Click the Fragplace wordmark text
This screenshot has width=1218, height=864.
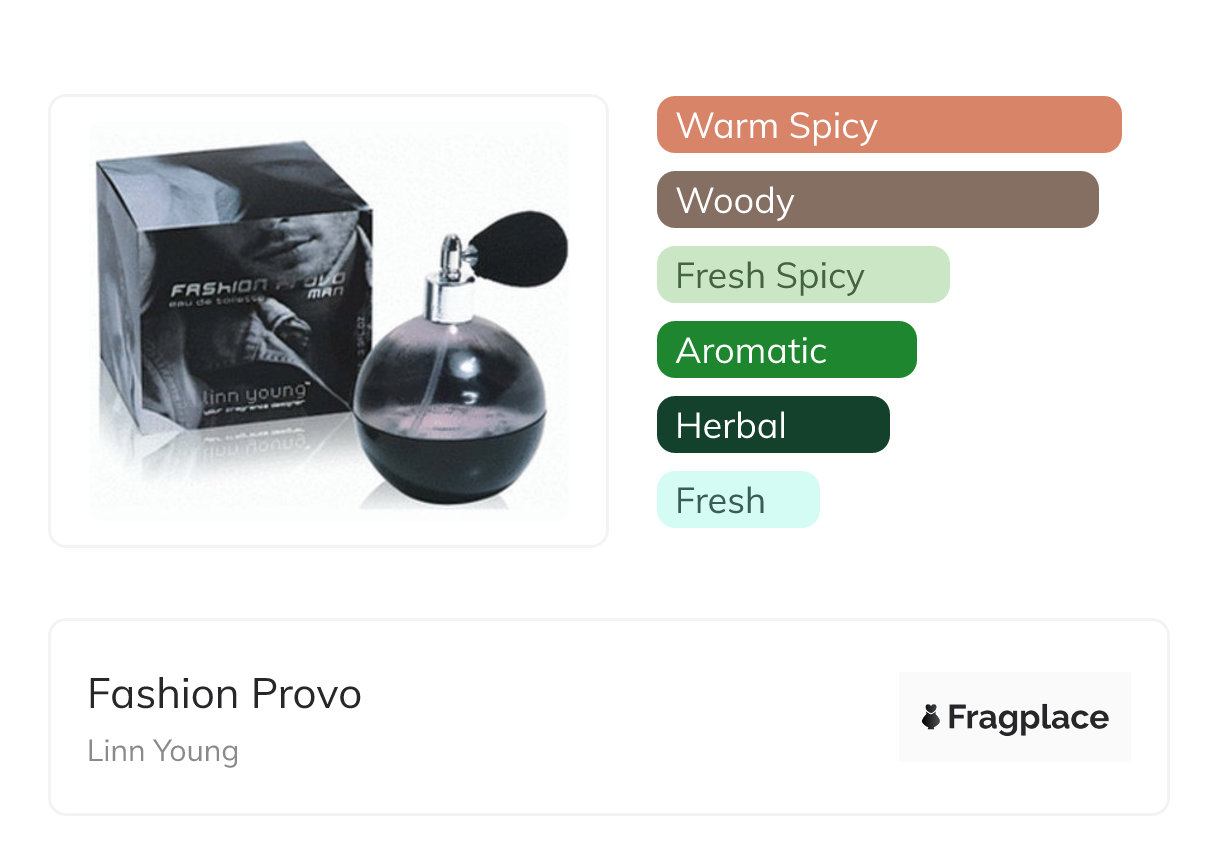pos(1027,717)
